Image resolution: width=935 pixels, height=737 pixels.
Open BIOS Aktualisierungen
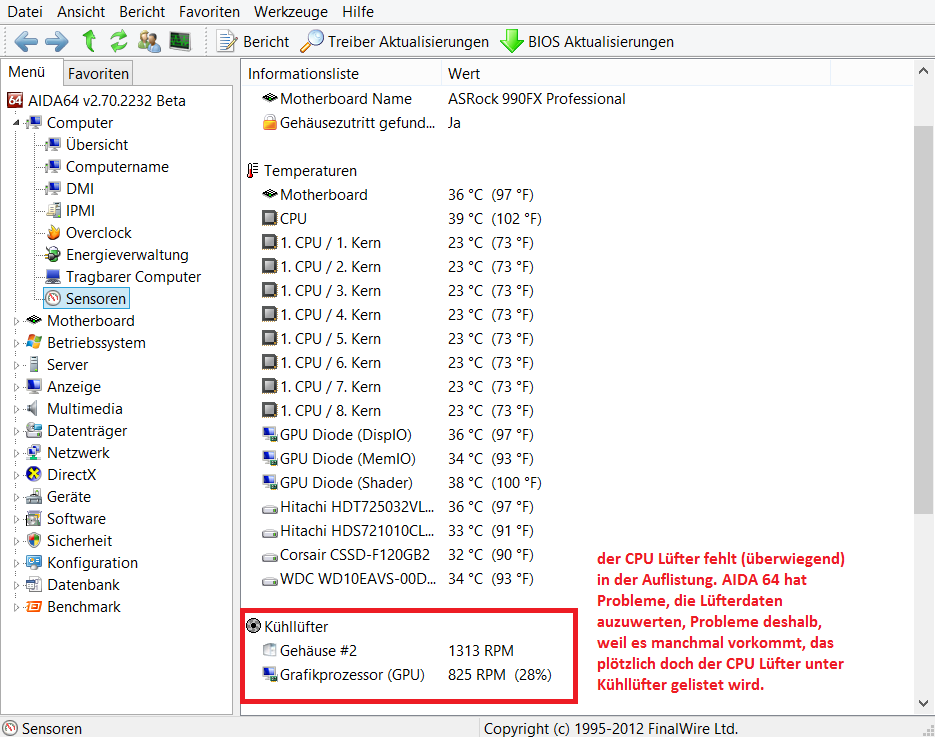587,42
